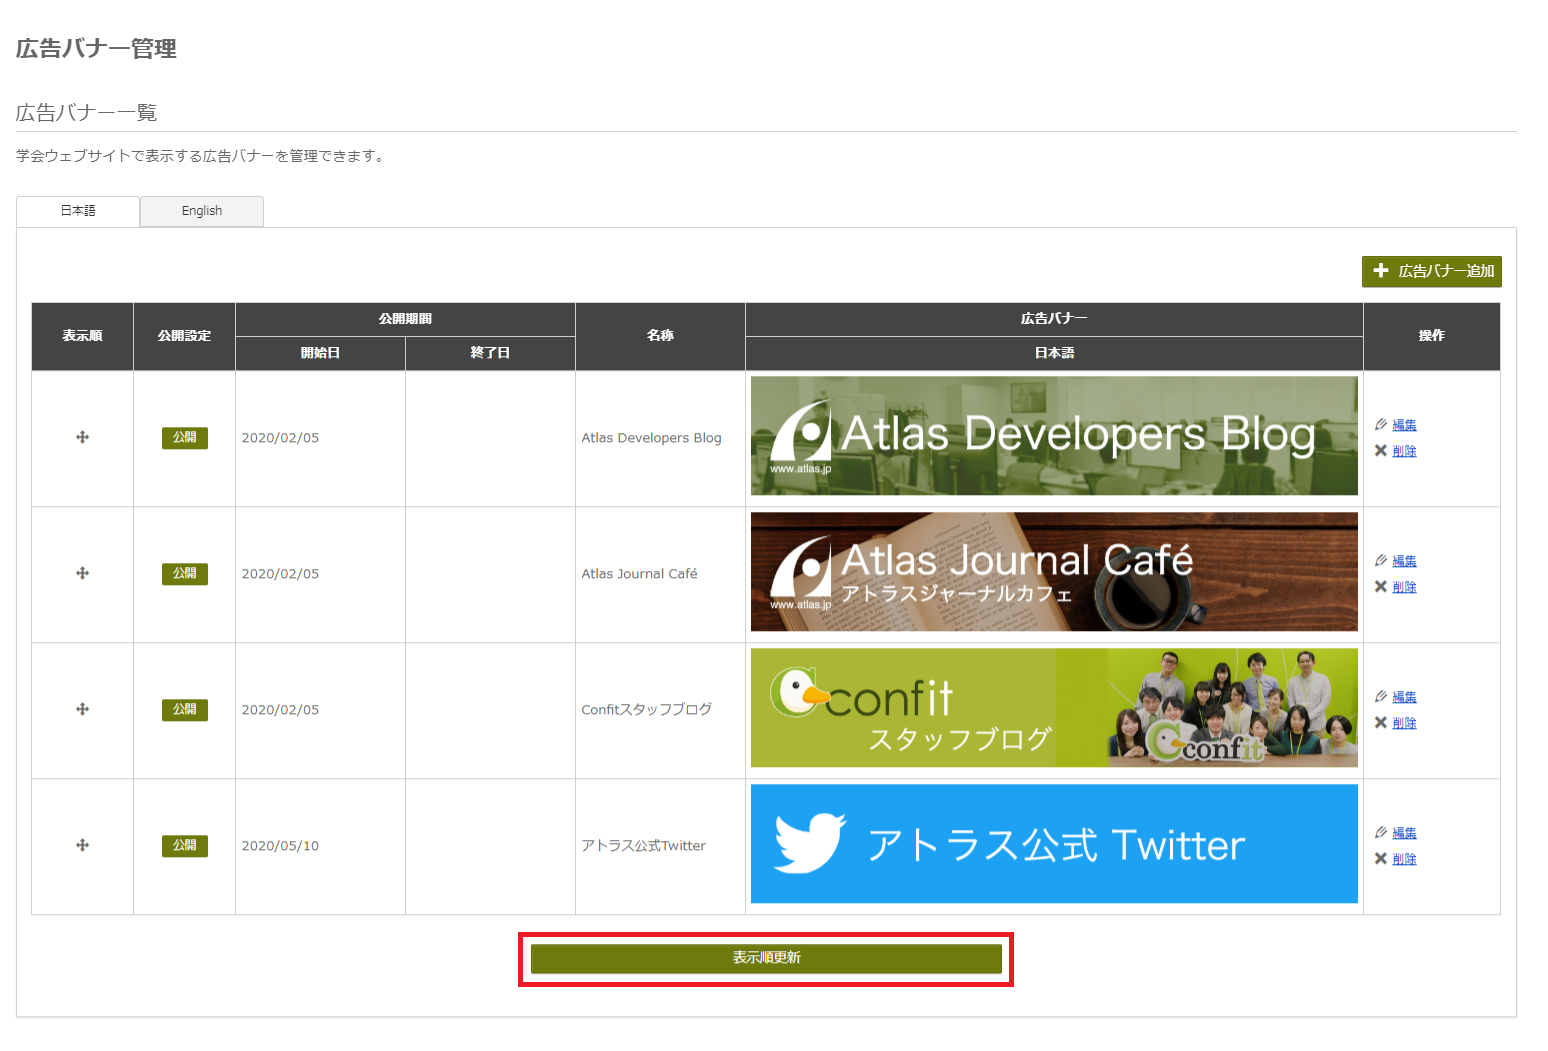1548x1051 pixels.
Task: Click the 公開期間 header cell
Action: pos(405,319)
